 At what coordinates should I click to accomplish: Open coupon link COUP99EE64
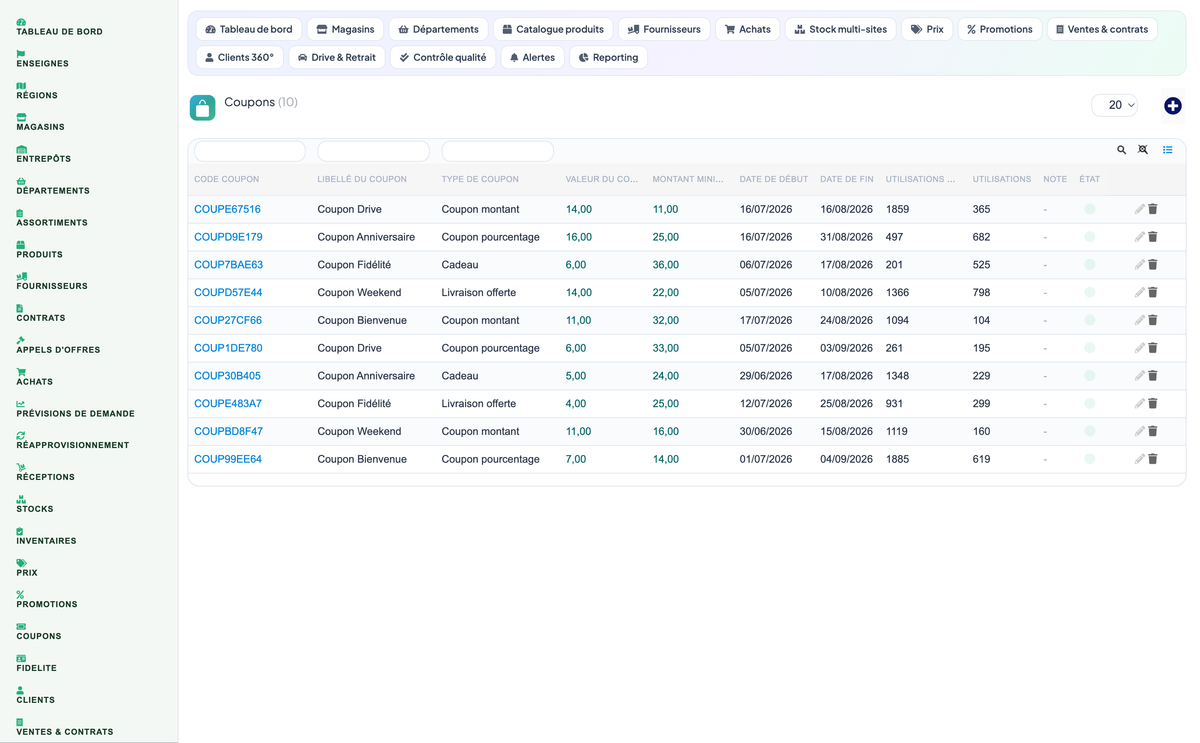pos(228,459)
